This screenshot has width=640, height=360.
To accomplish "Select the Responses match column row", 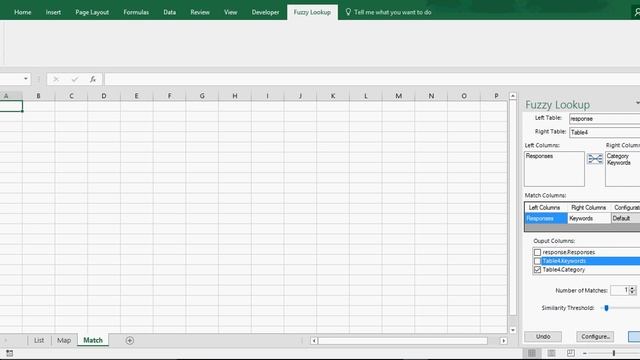I will 546,218.
